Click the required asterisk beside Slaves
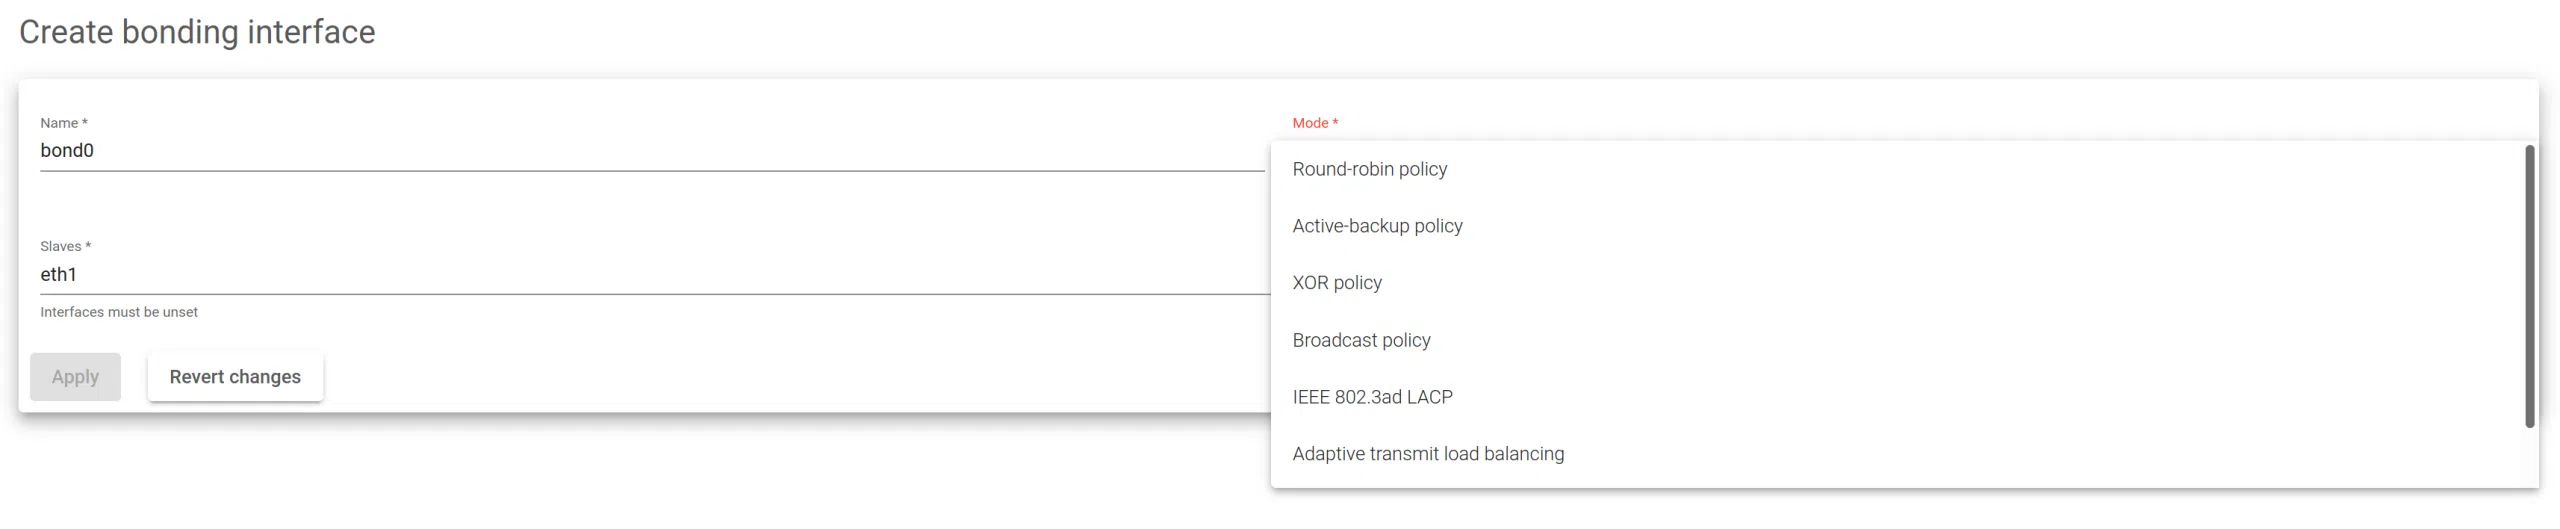2560x529 pixels. point(88,246)
